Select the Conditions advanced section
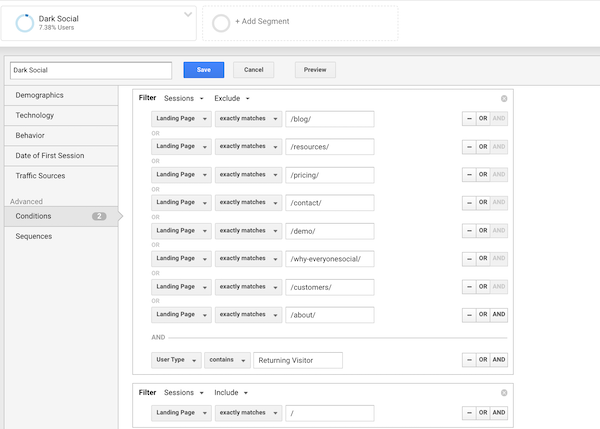 click(61, 216)
